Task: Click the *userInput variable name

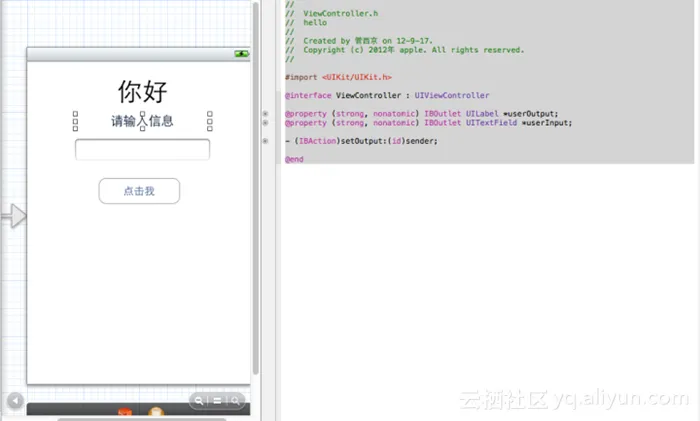Action: 547,123
